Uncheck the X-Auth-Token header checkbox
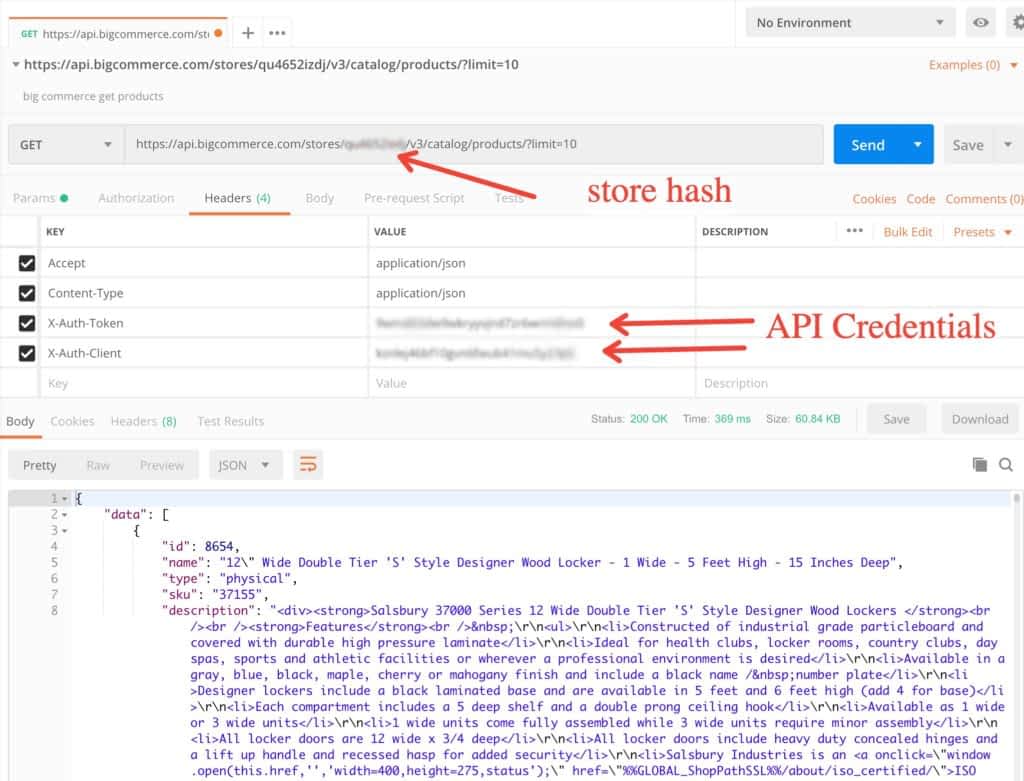Image resolution: width=1024 pixels, height=781 pixels. click(27, 323)
